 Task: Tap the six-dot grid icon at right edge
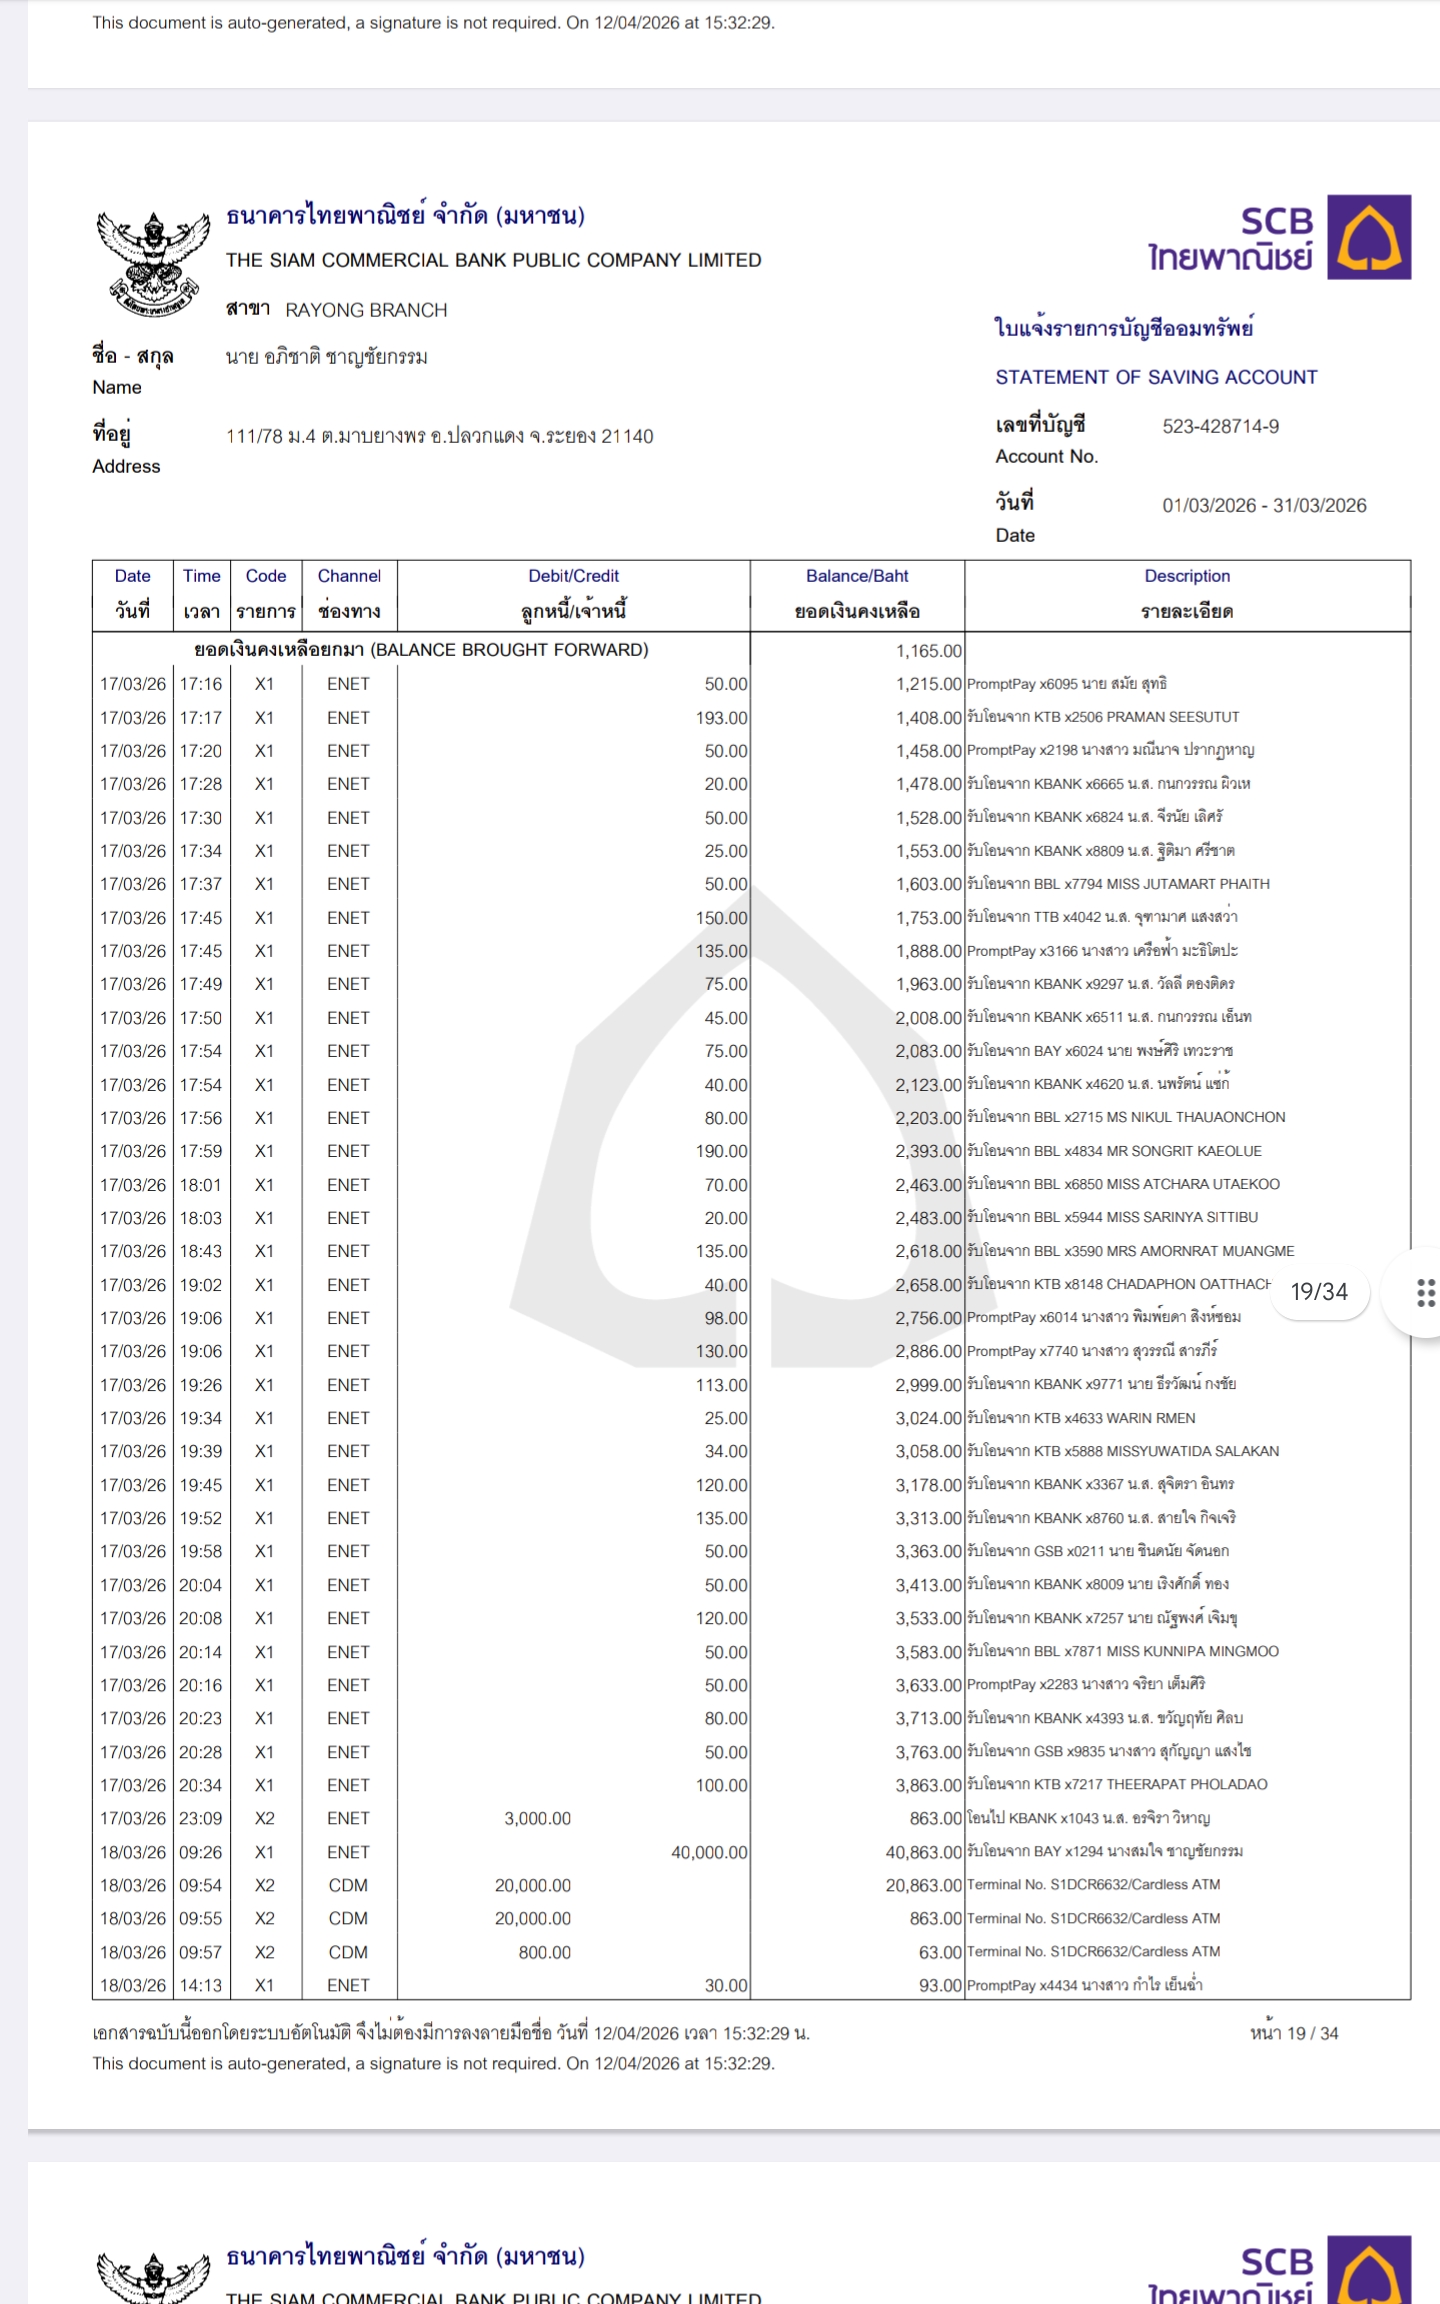[1425, 1292]
